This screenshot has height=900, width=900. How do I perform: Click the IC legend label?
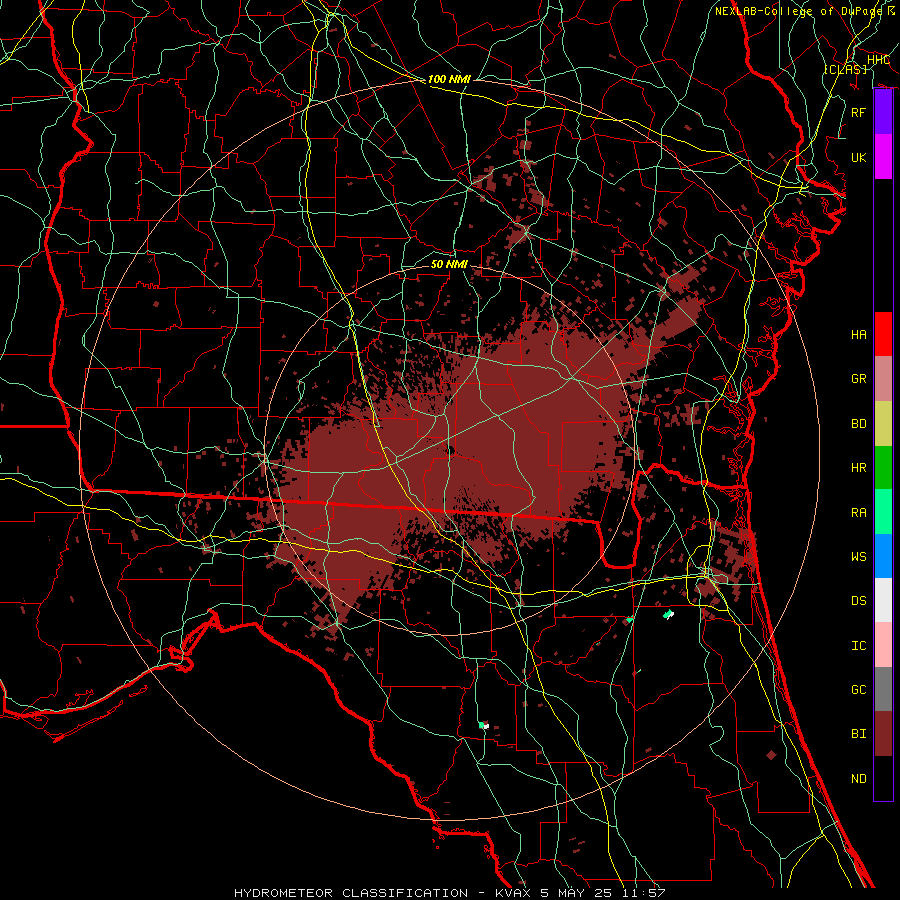858,645
